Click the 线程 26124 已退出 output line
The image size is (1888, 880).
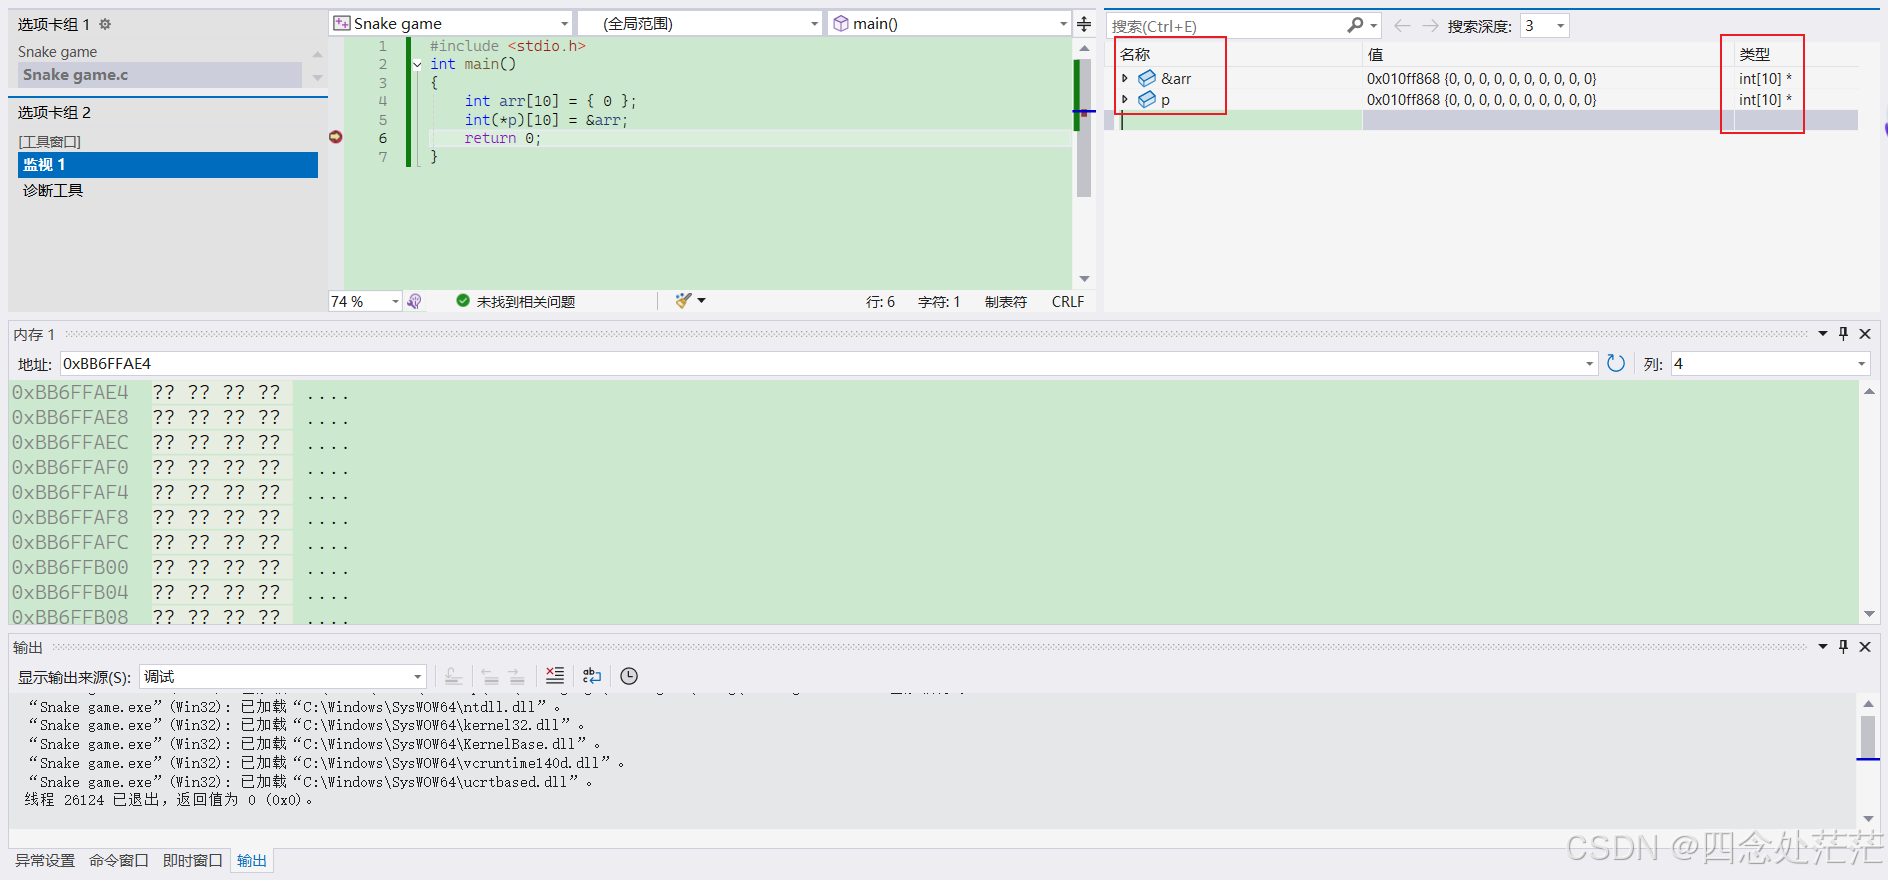[168, 800]
